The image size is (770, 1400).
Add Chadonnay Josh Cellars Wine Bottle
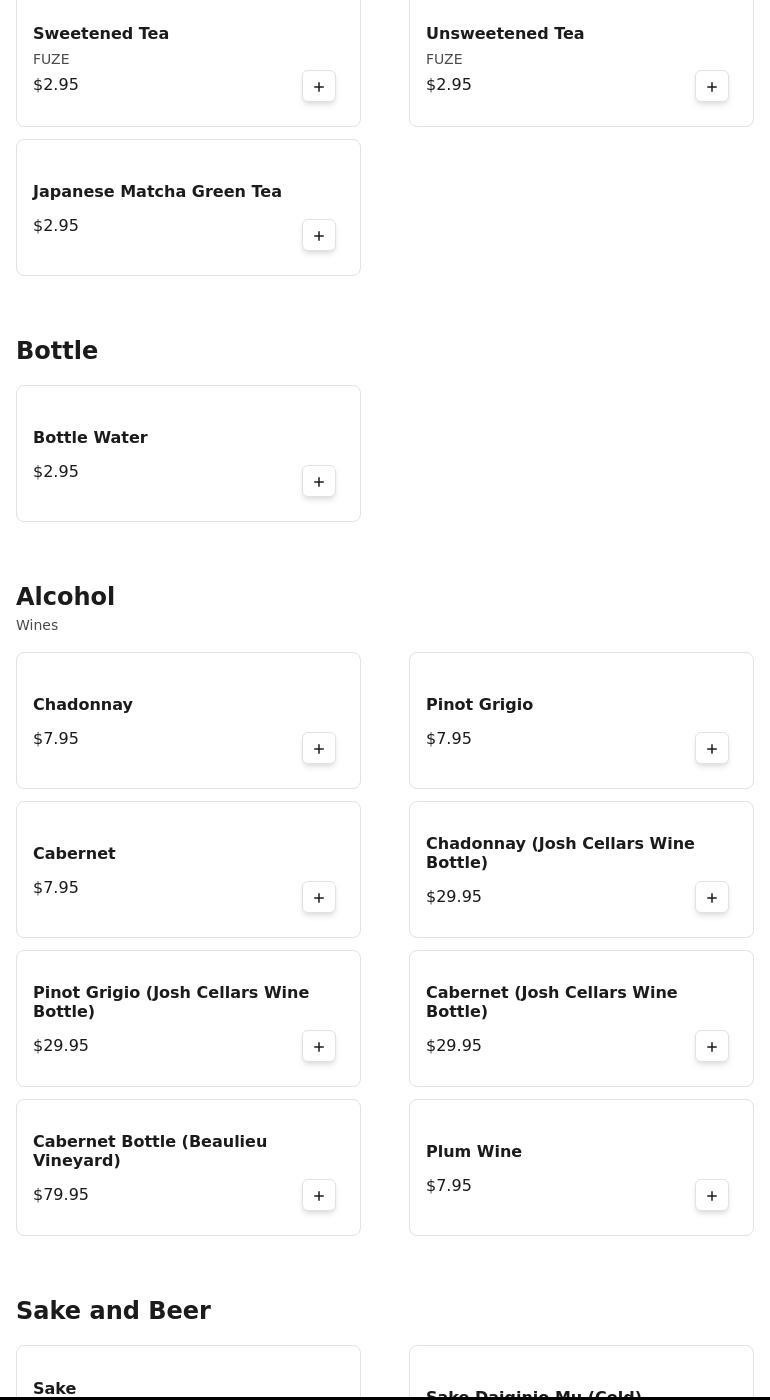pyautogui.click(x=712, y=898)
